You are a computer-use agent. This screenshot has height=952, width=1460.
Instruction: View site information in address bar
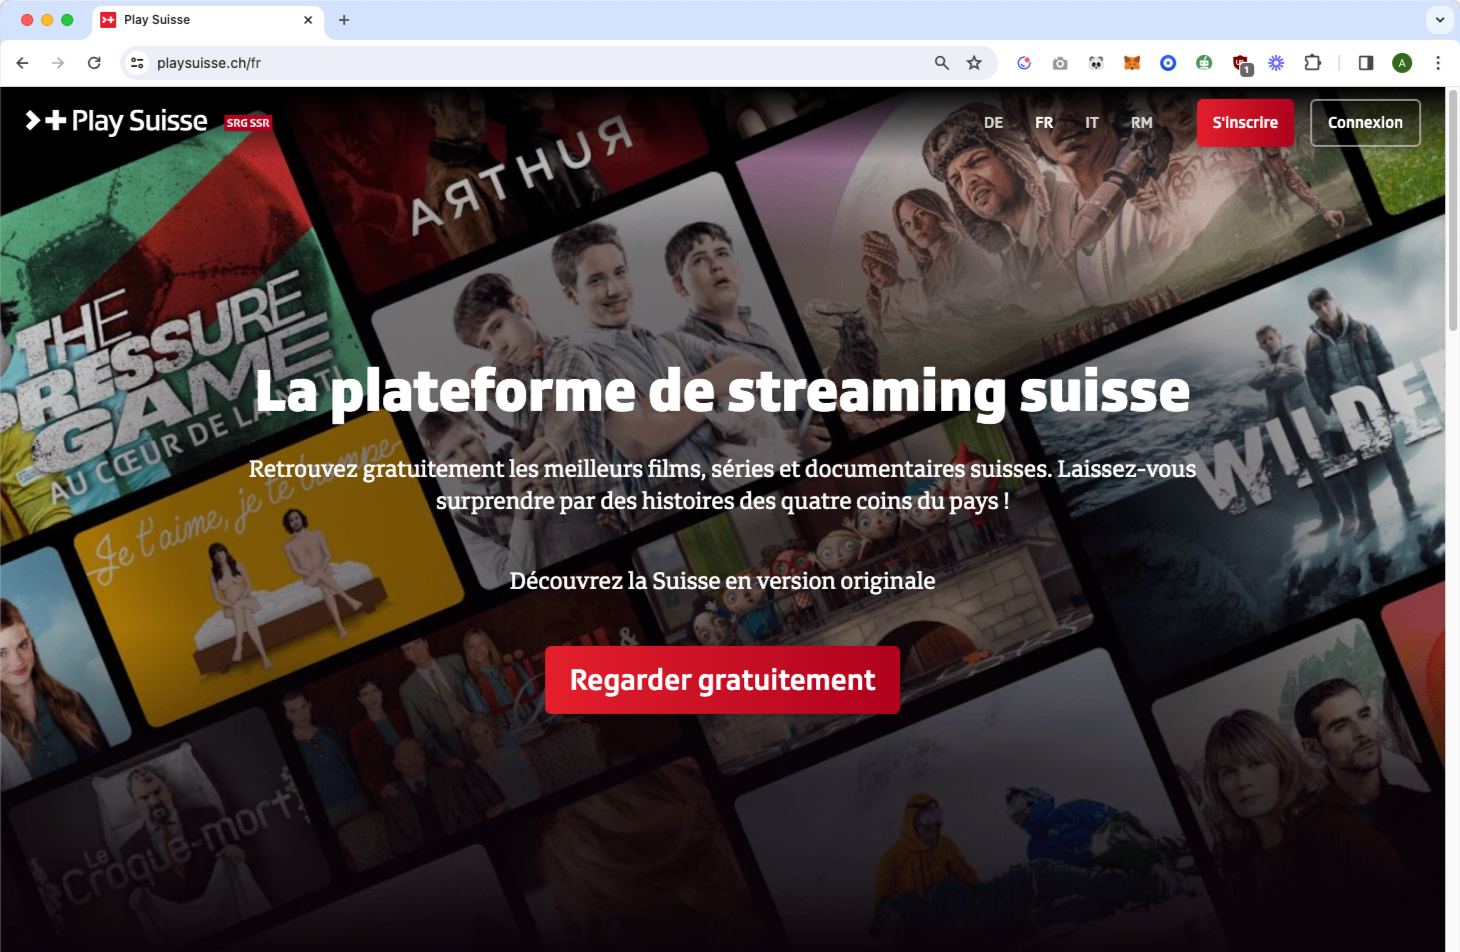tap(137, 63)
